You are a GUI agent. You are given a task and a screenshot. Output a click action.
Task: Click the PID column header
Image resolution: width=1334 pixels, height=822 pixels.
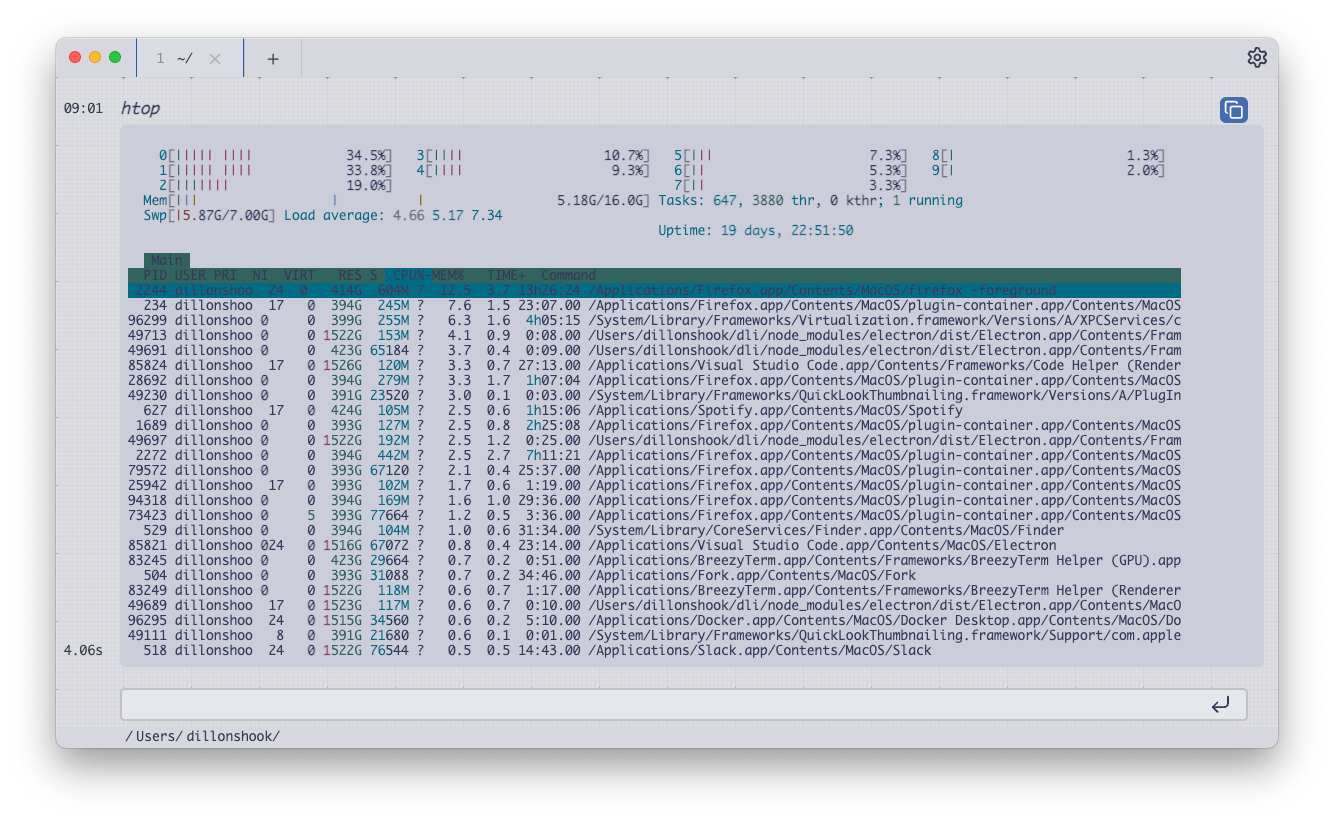(155, 275)
